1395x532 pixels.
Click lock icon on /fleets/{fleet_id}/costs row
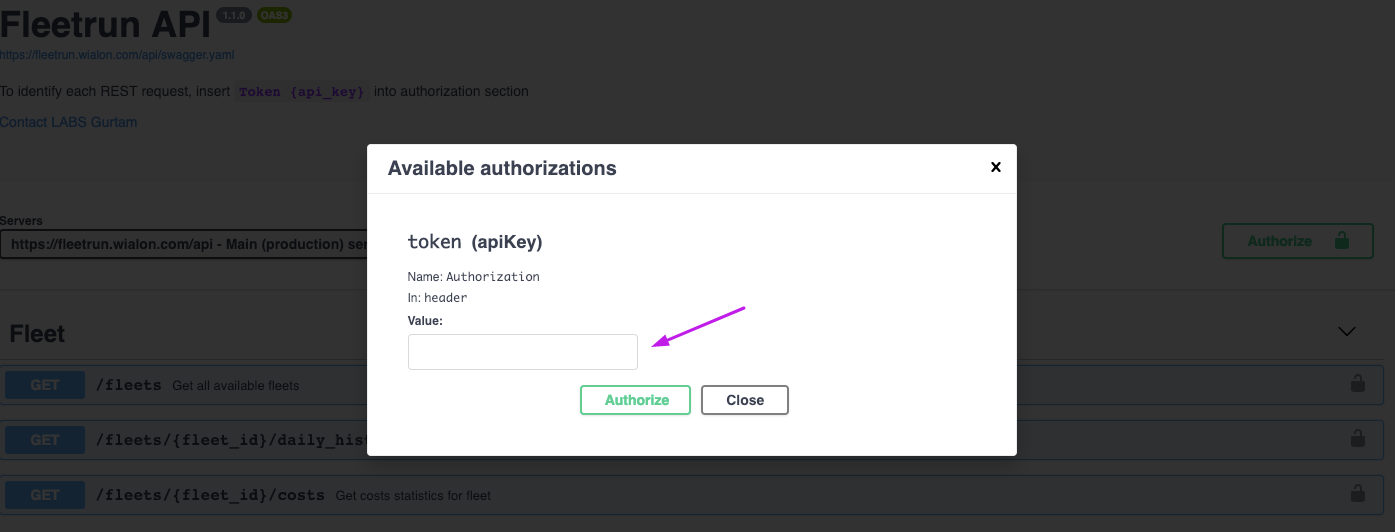[x=1357, y=494]
